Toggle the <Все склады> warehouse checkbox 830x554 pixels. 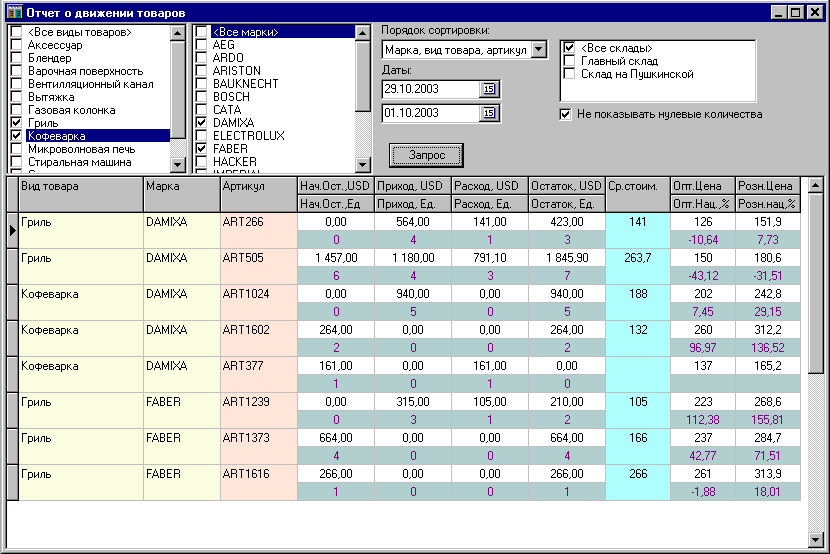(x=569, y=48)
